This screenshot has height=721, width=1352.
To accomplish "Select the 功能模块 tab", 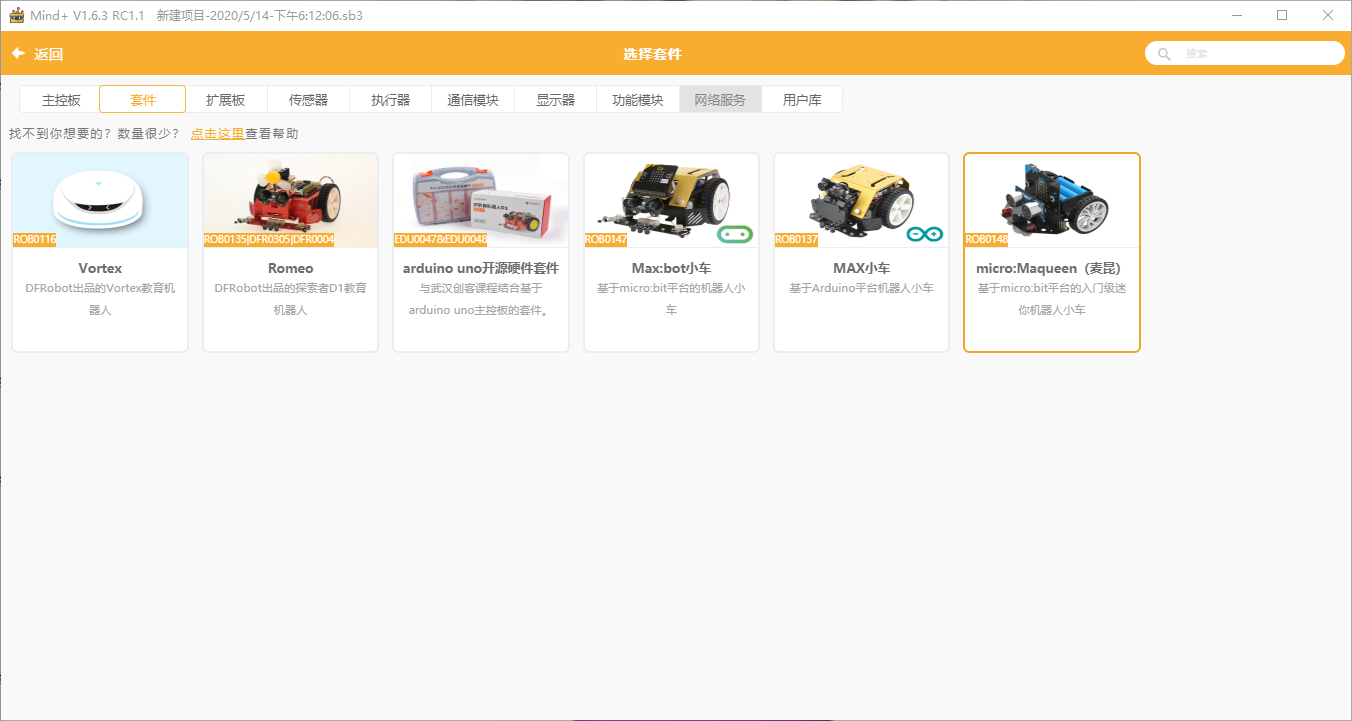I will click(638, 100).
